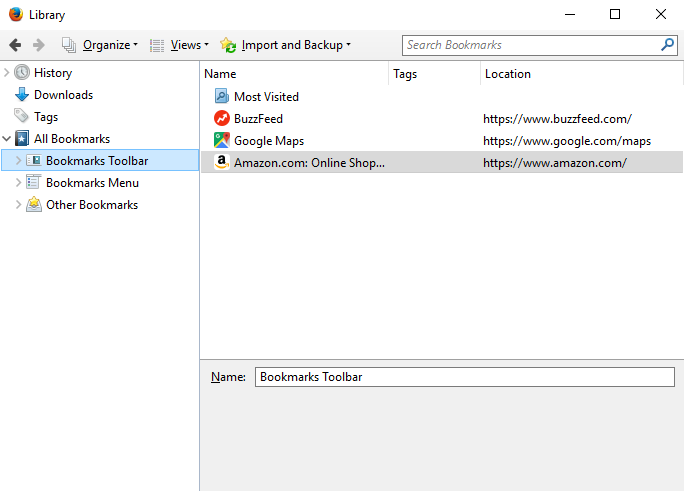Select the Tags item in sidebar
684x491 pixels.
(46, 117)
